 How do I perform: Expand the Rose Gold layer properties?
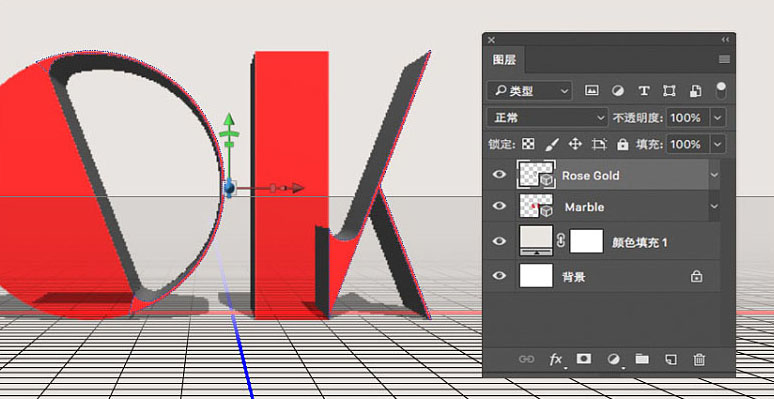pos(714,175)
